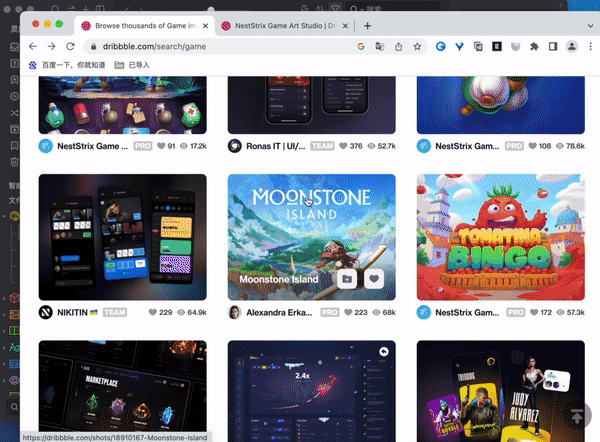Click the blue circular extension icon
Image resolution: width=600 pixels, height=442 pixels.
click(440, 47)
